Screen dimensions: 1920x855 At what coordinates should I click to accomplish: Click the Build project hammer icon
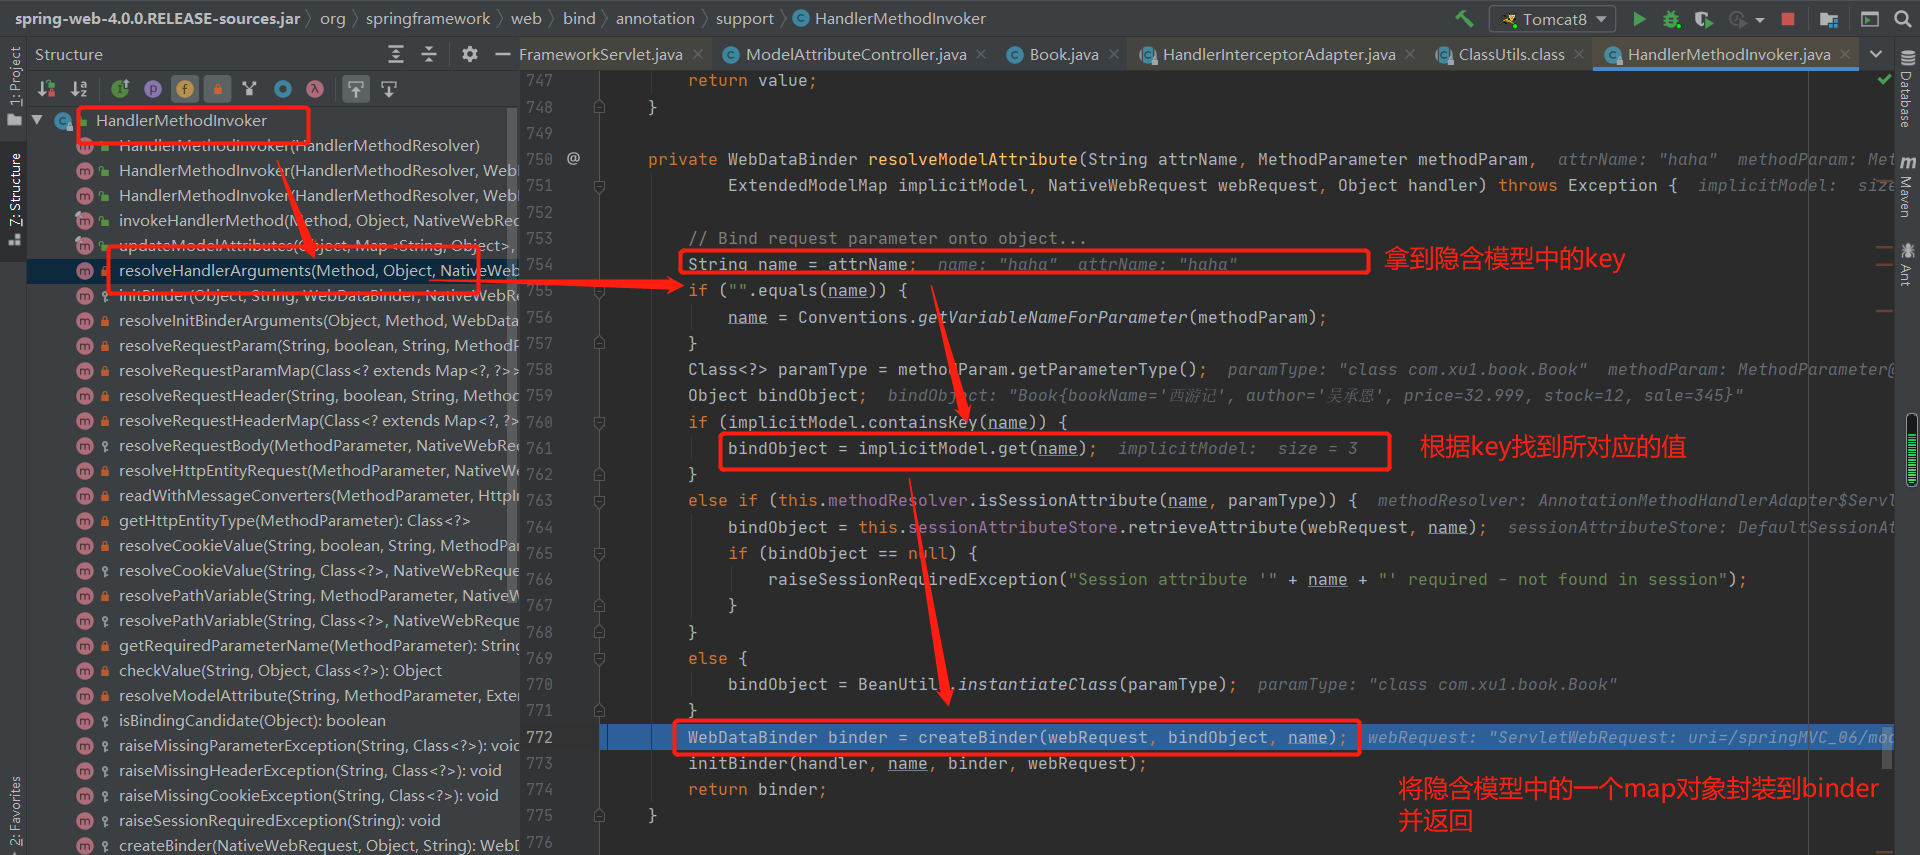point(1464,19)
